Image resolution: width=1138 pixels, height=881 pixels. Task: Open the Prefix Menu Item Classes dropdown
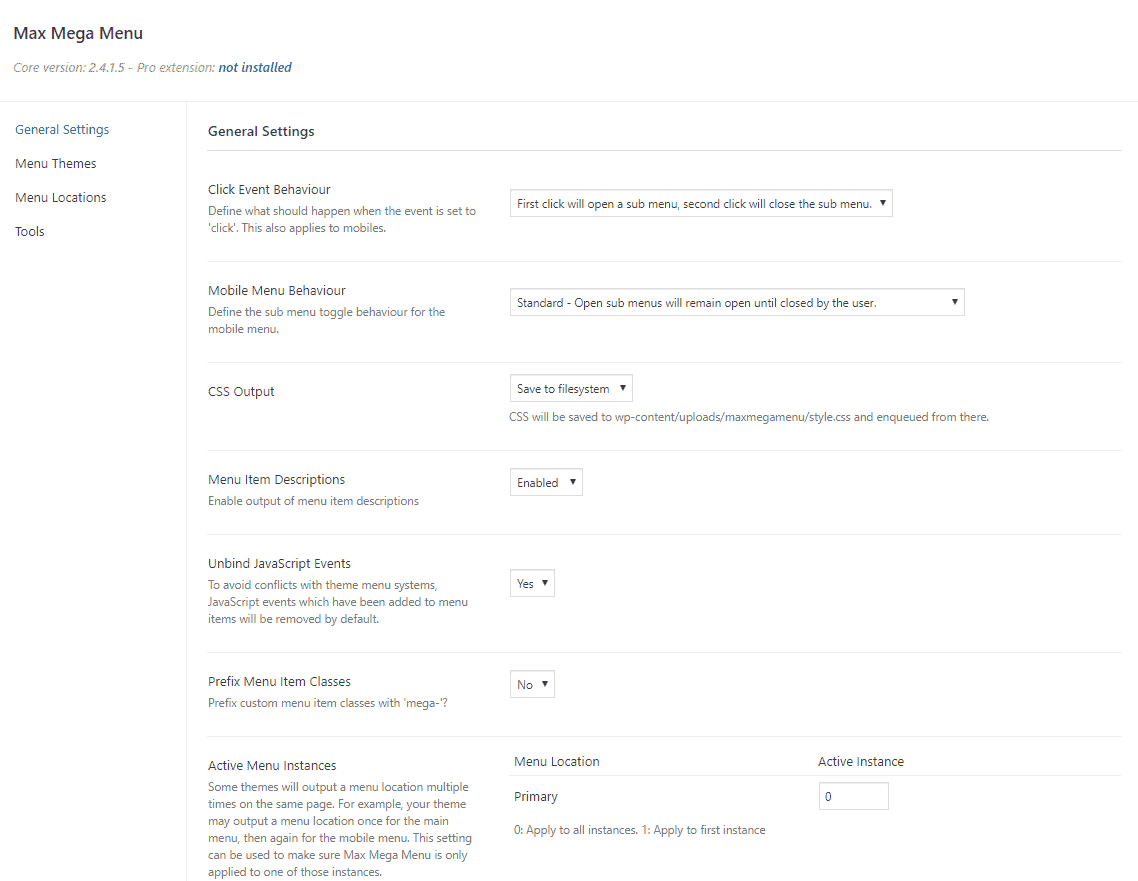coord(532,685)
